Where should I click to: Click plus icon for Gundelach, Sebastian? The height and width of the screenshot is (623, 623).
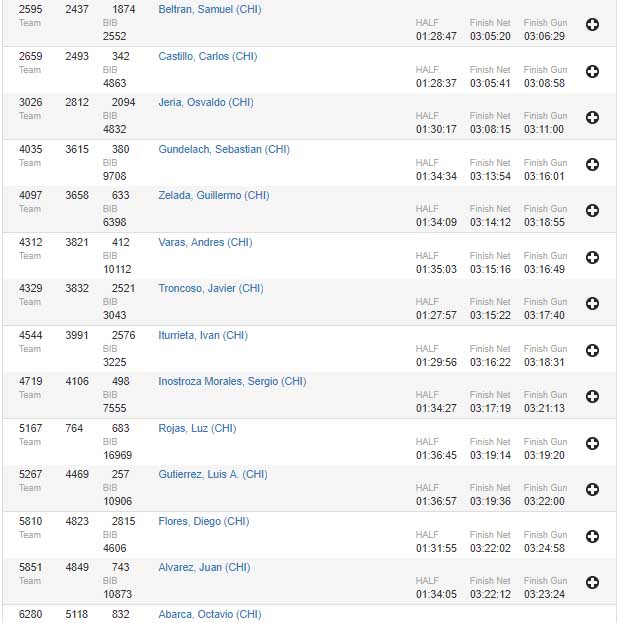coord(592,164)
